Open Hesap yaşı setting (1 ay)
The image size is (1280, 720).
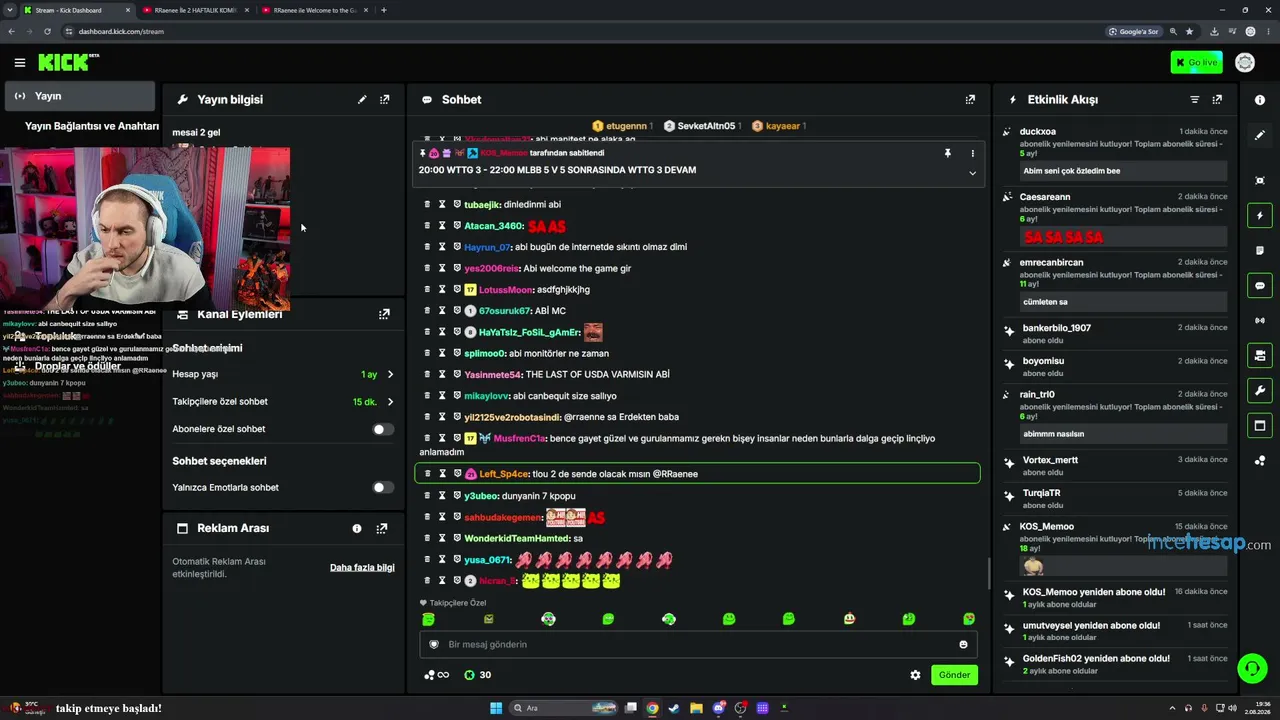pyautogui.click(x=283, y=374)
